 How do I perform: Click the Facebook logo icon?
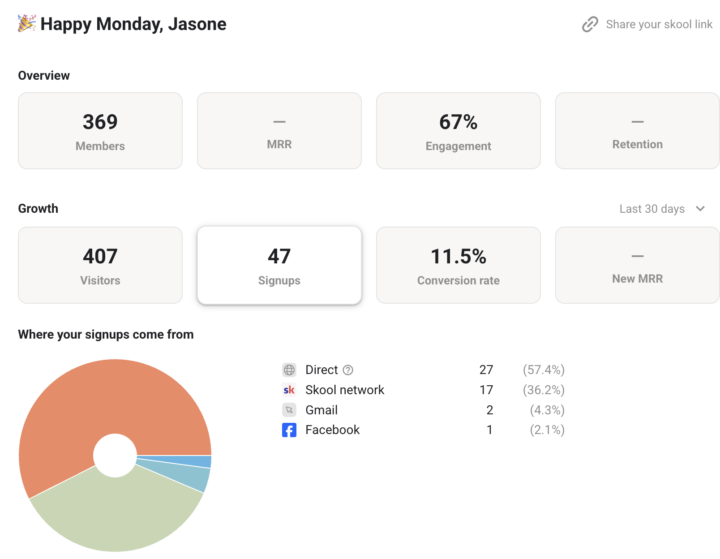click(x=289, y=430)
